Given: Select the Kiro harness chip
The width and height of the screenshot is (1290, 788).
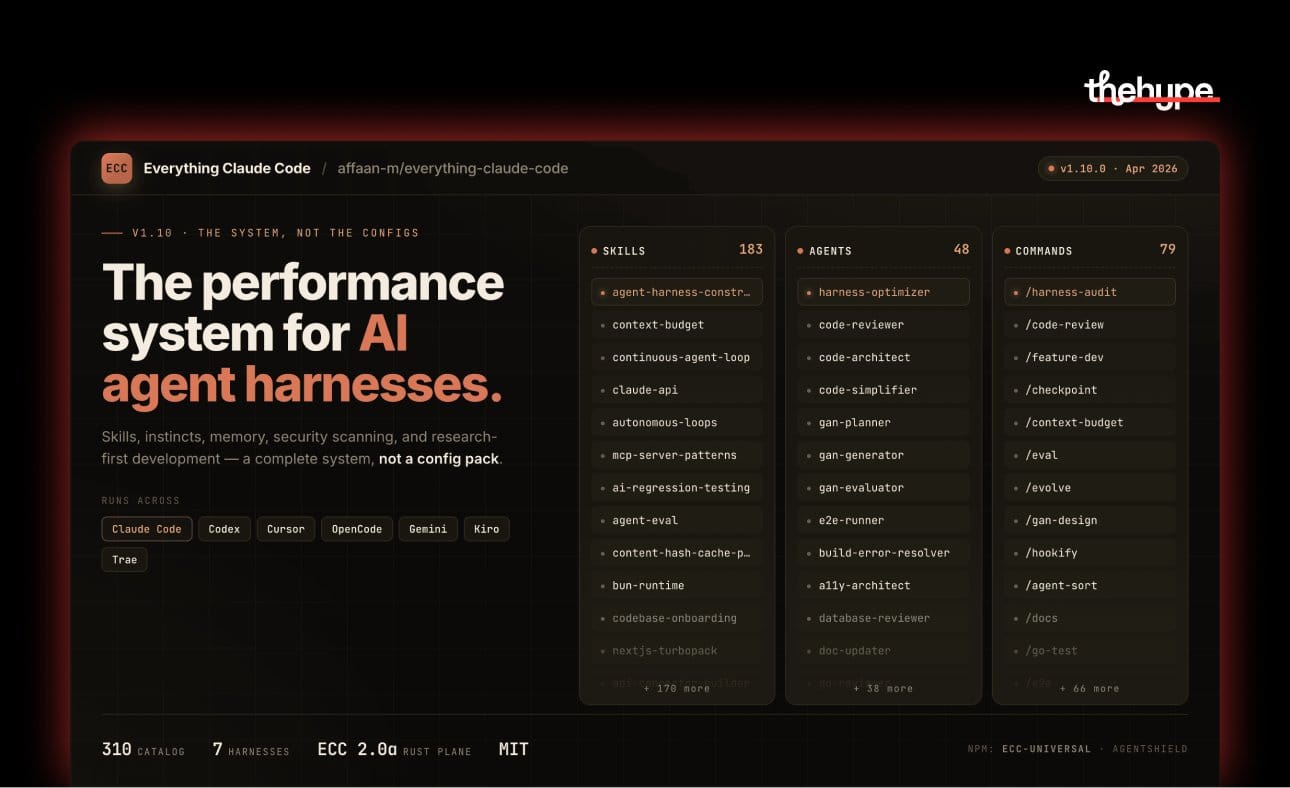Looking at the screenshot, I should click(x=487, y=529).
